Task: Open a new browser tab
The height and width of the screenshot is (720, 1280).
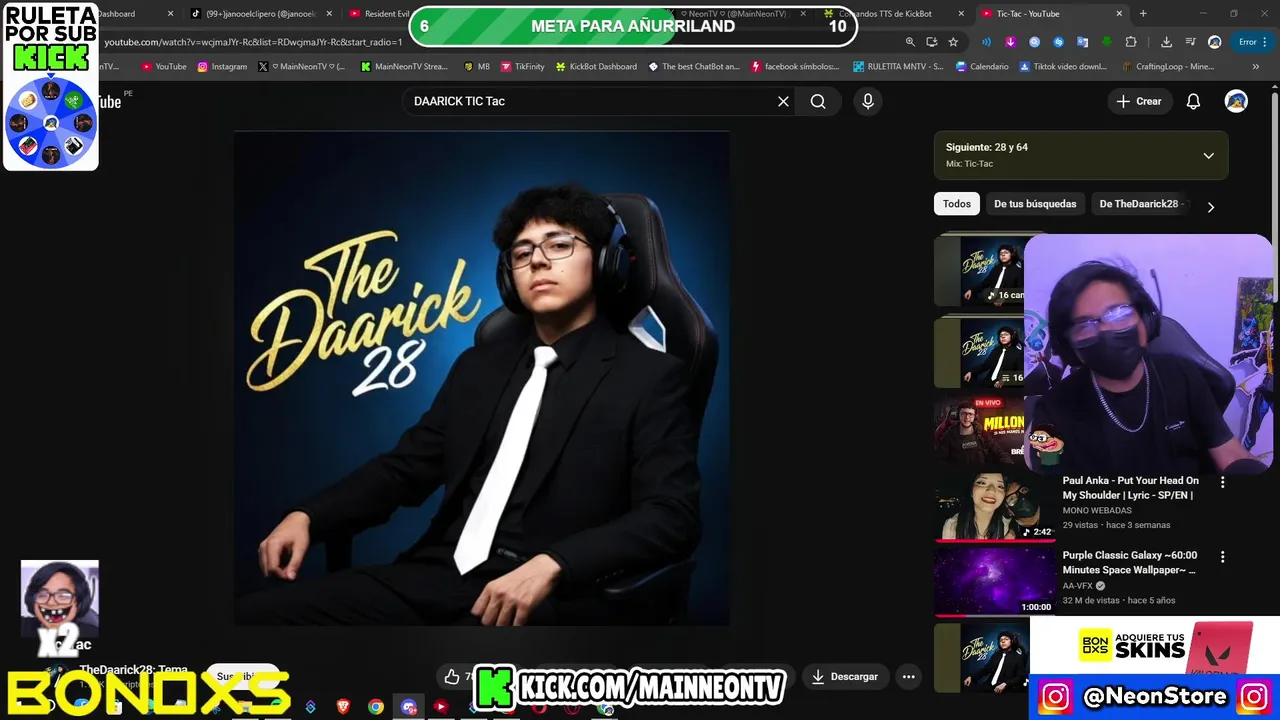Action: coord(1143,14)
